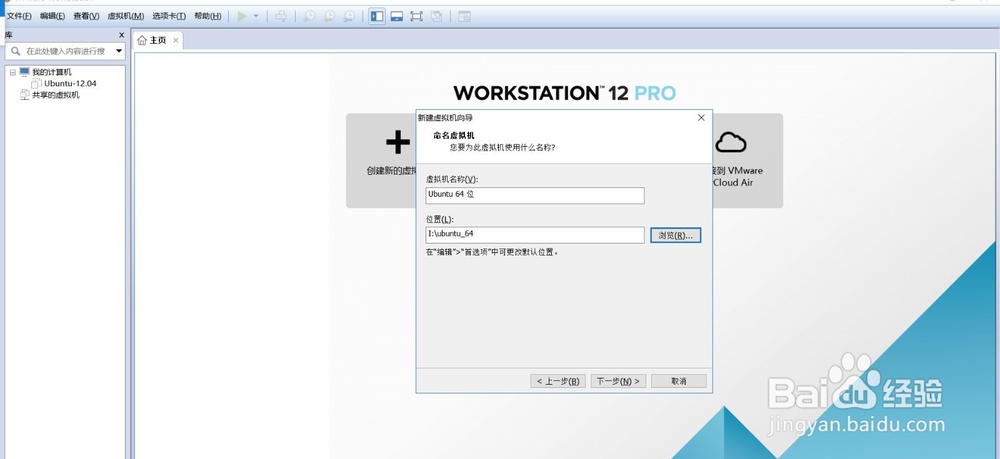Image resolution: width=1000 pixels, height=459 pixels.
Task: Focus the library search input field
Action: (x=66, y=51)
